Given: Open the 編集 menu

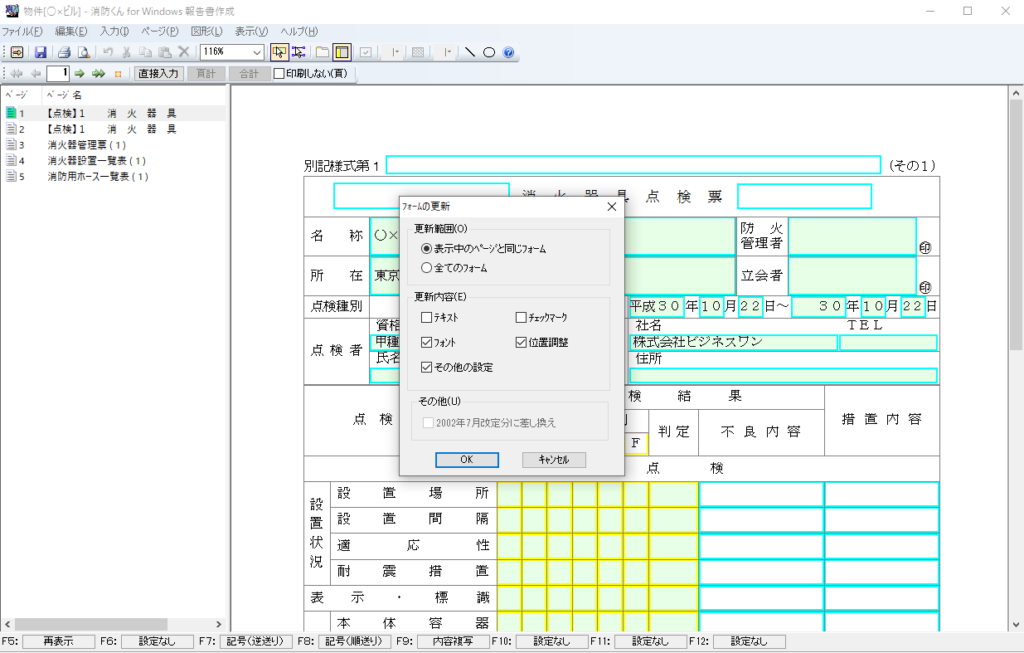Looking at the screenshot, I should 71,31.
